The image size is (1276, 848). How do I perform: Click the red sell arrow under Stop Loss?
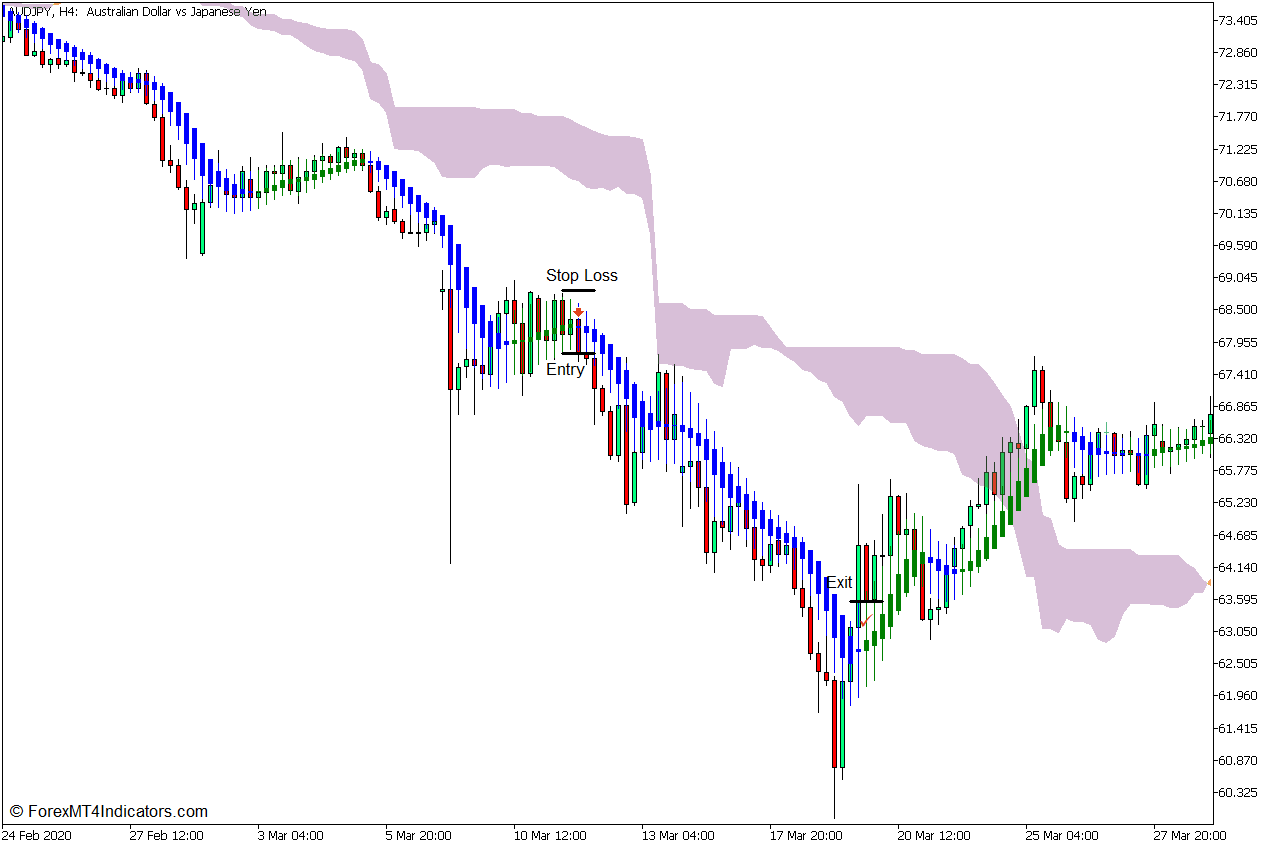[x=578, y=312]
